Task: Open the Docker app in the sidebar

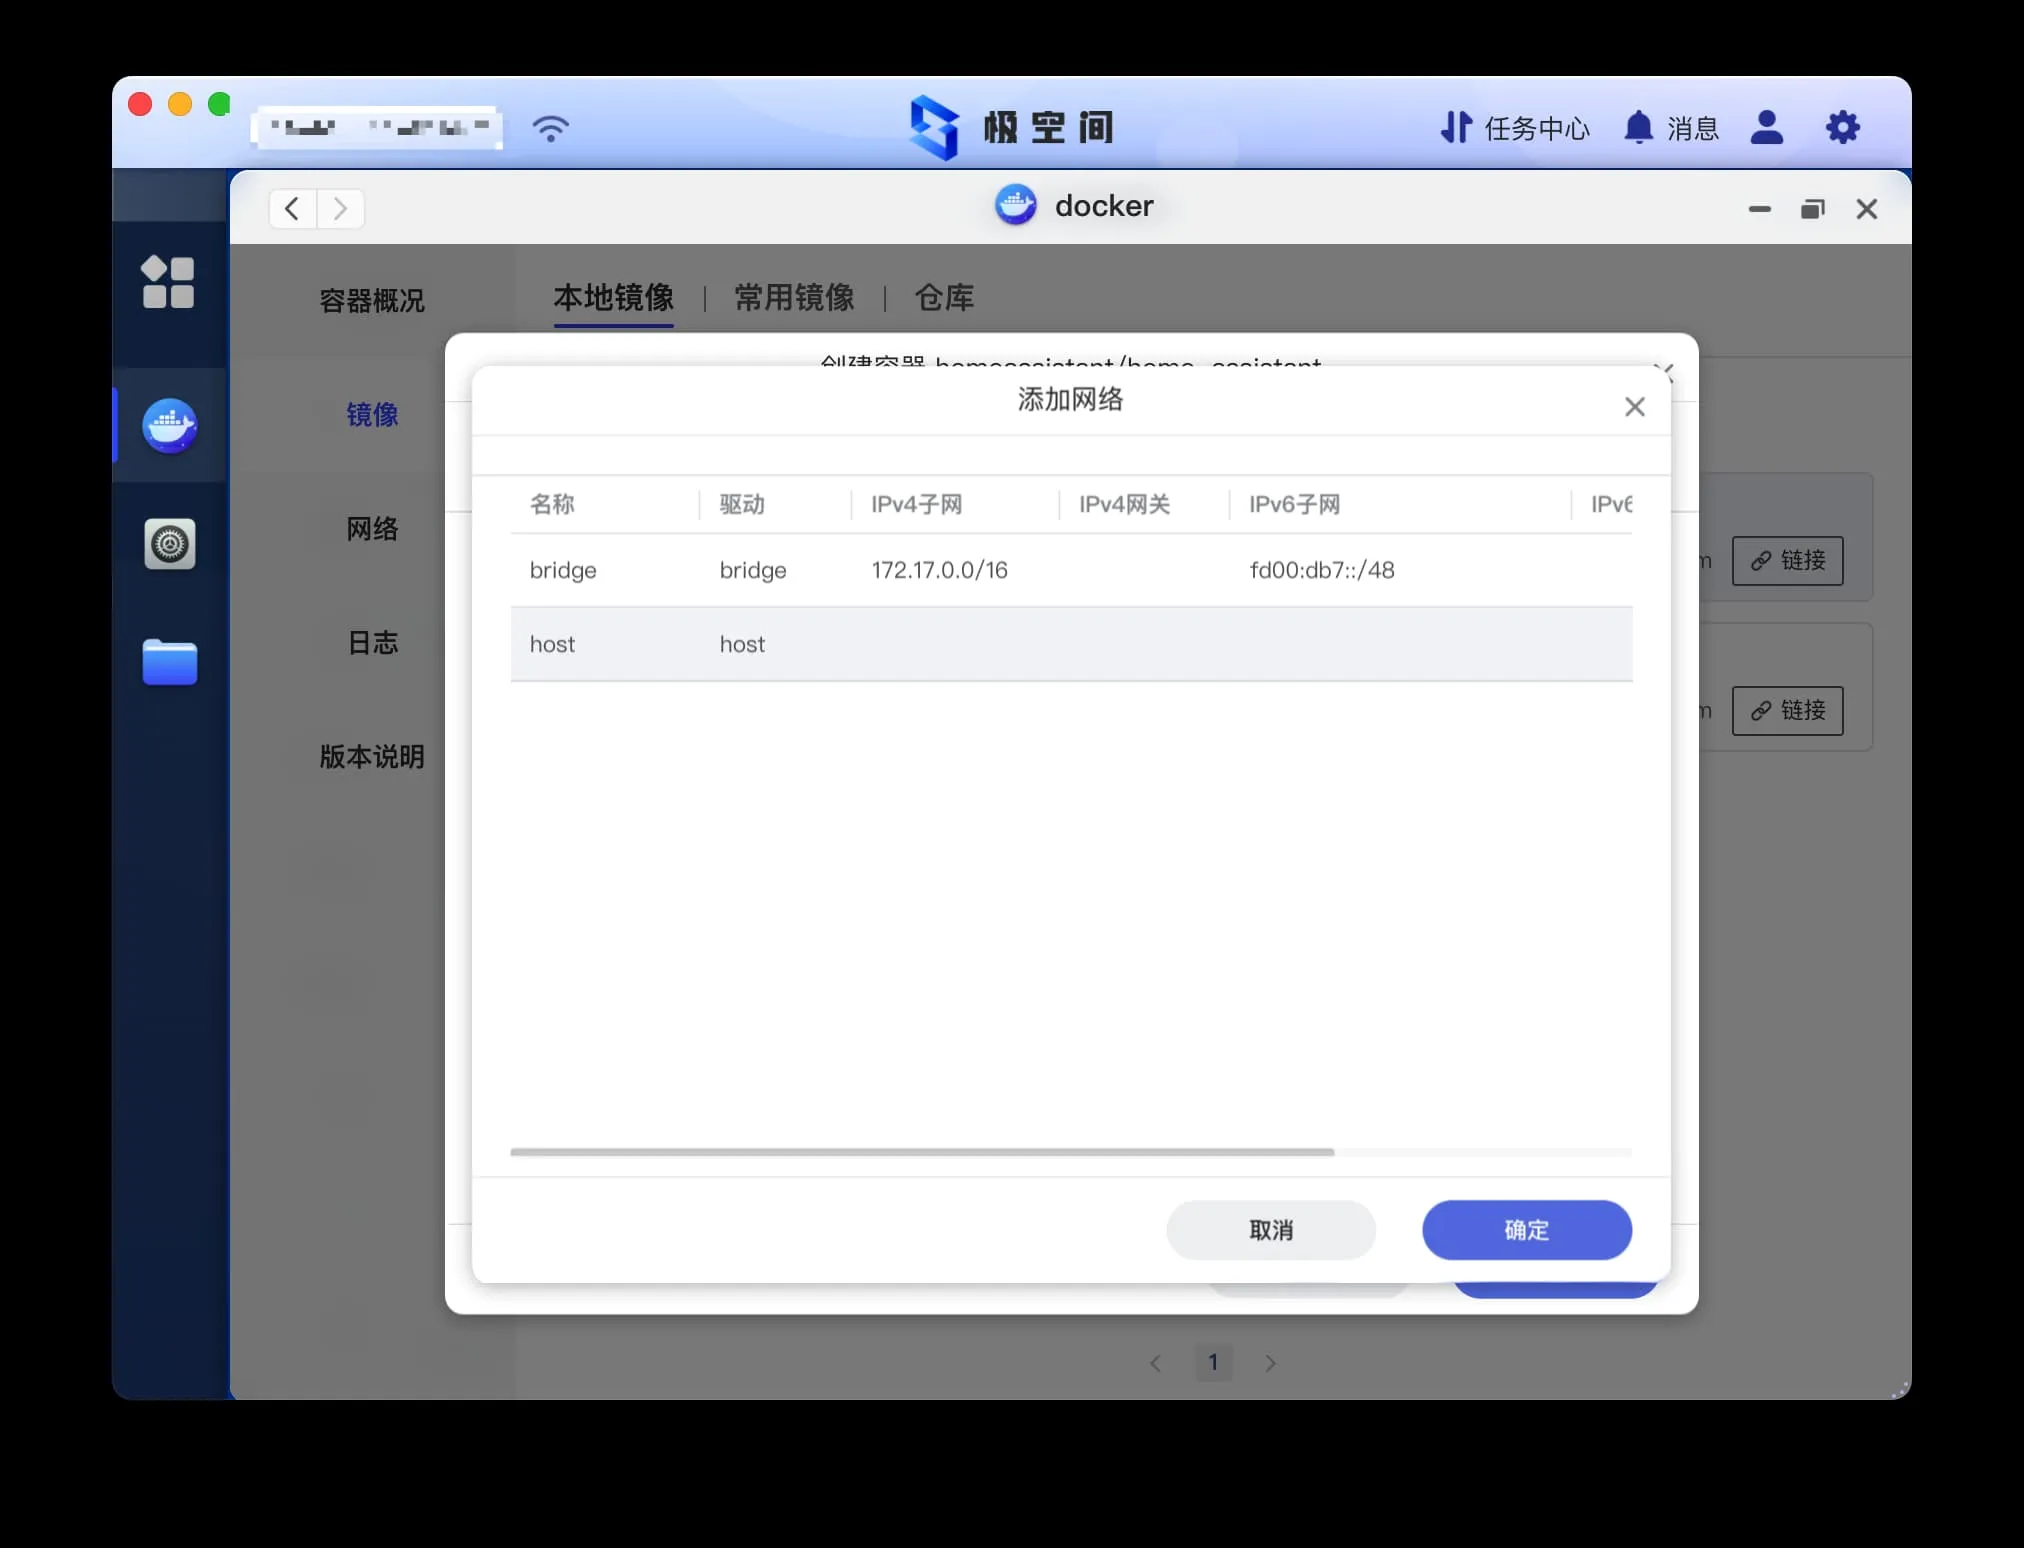Action: tap(169, 426)
